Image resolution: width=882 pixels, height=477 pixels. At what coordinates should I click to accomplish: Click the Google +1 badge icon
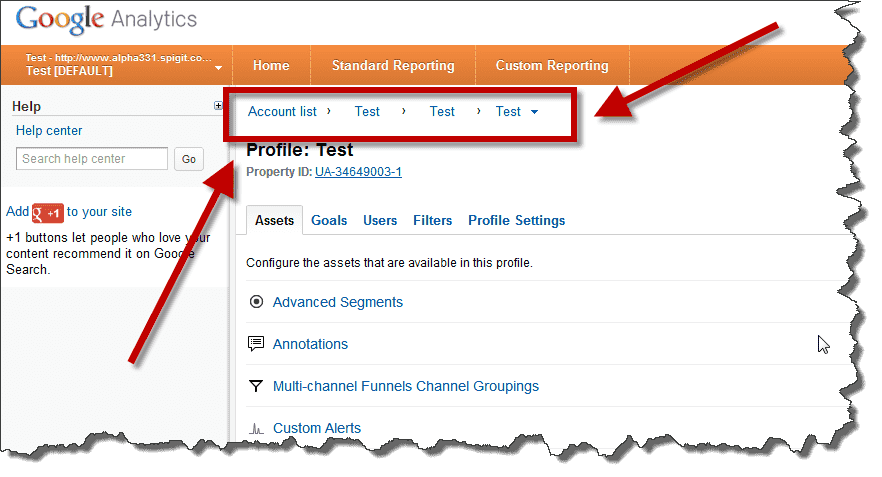(48, 213)
